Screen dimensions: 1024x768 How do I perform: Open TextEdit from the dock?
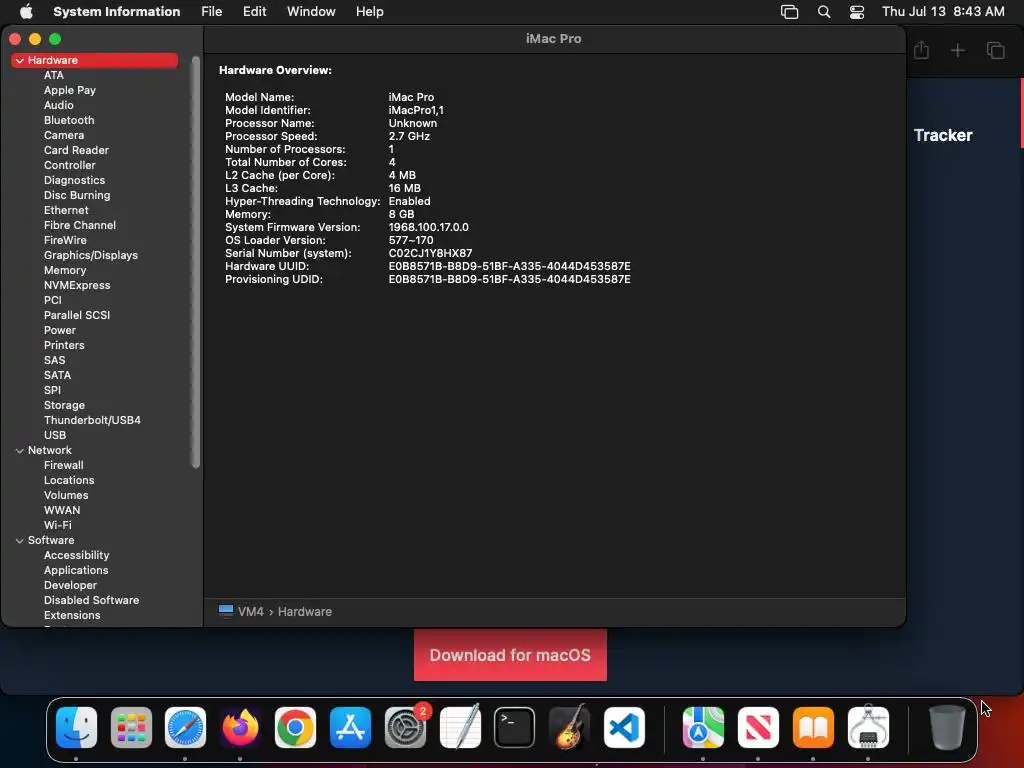pos(460,727)
